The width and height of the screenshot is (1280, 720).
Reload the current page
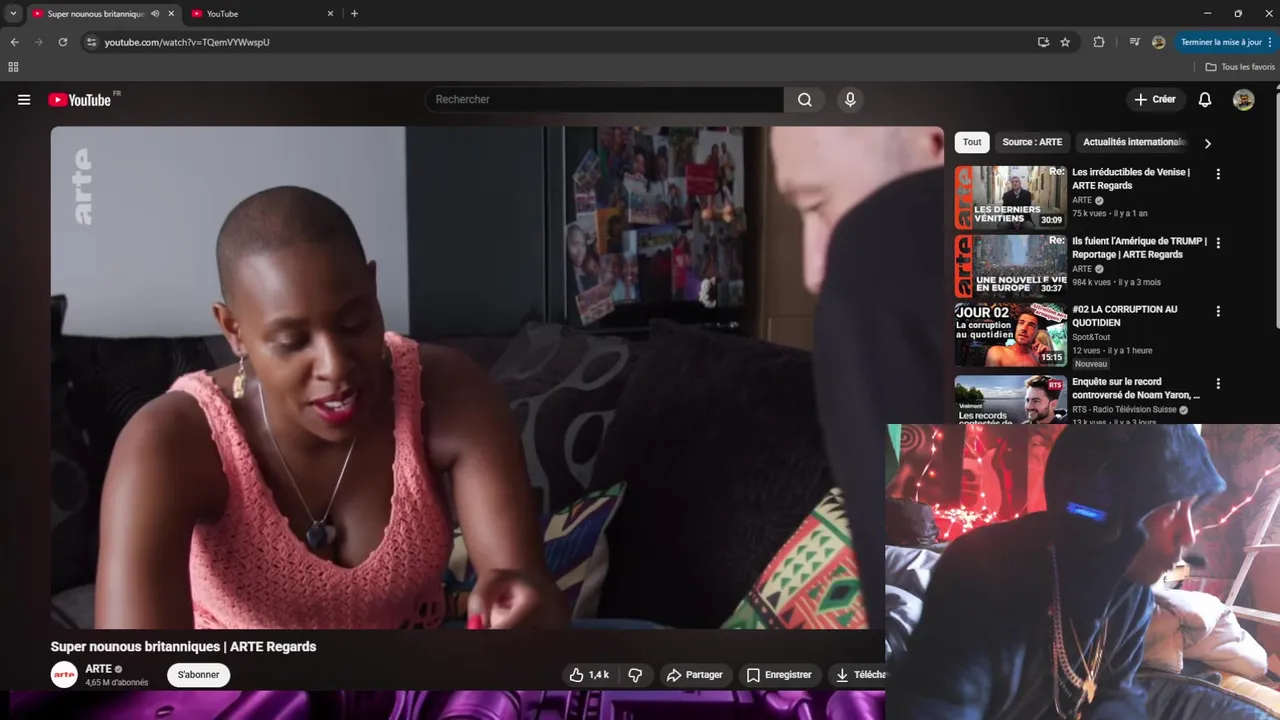coord(63,42)
